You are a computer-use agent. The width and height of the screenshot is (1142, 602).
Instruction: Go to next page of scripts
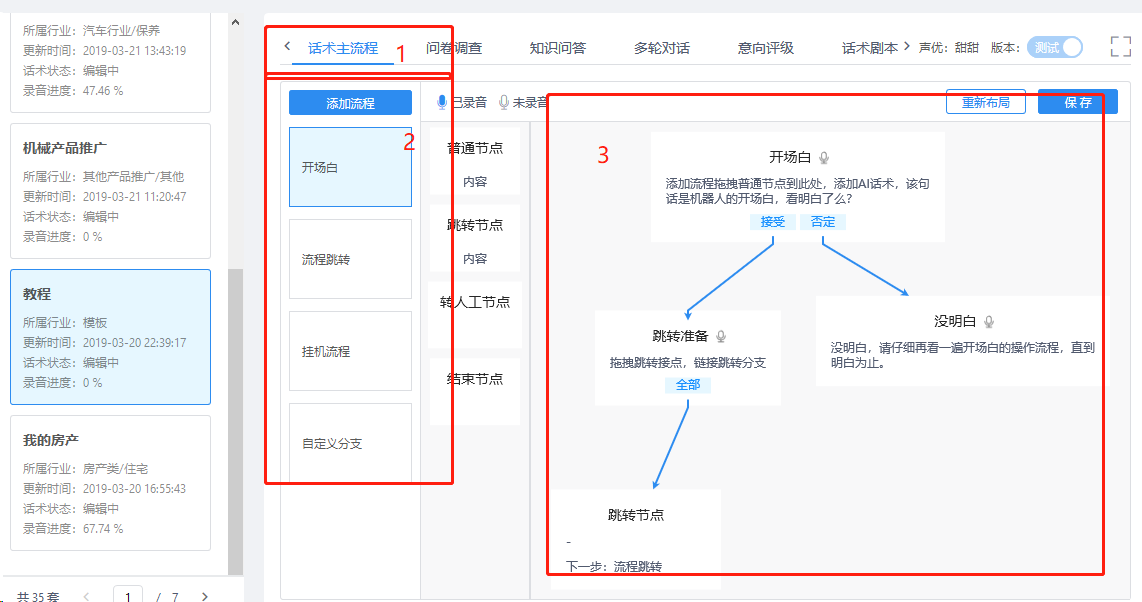point(205,597)
